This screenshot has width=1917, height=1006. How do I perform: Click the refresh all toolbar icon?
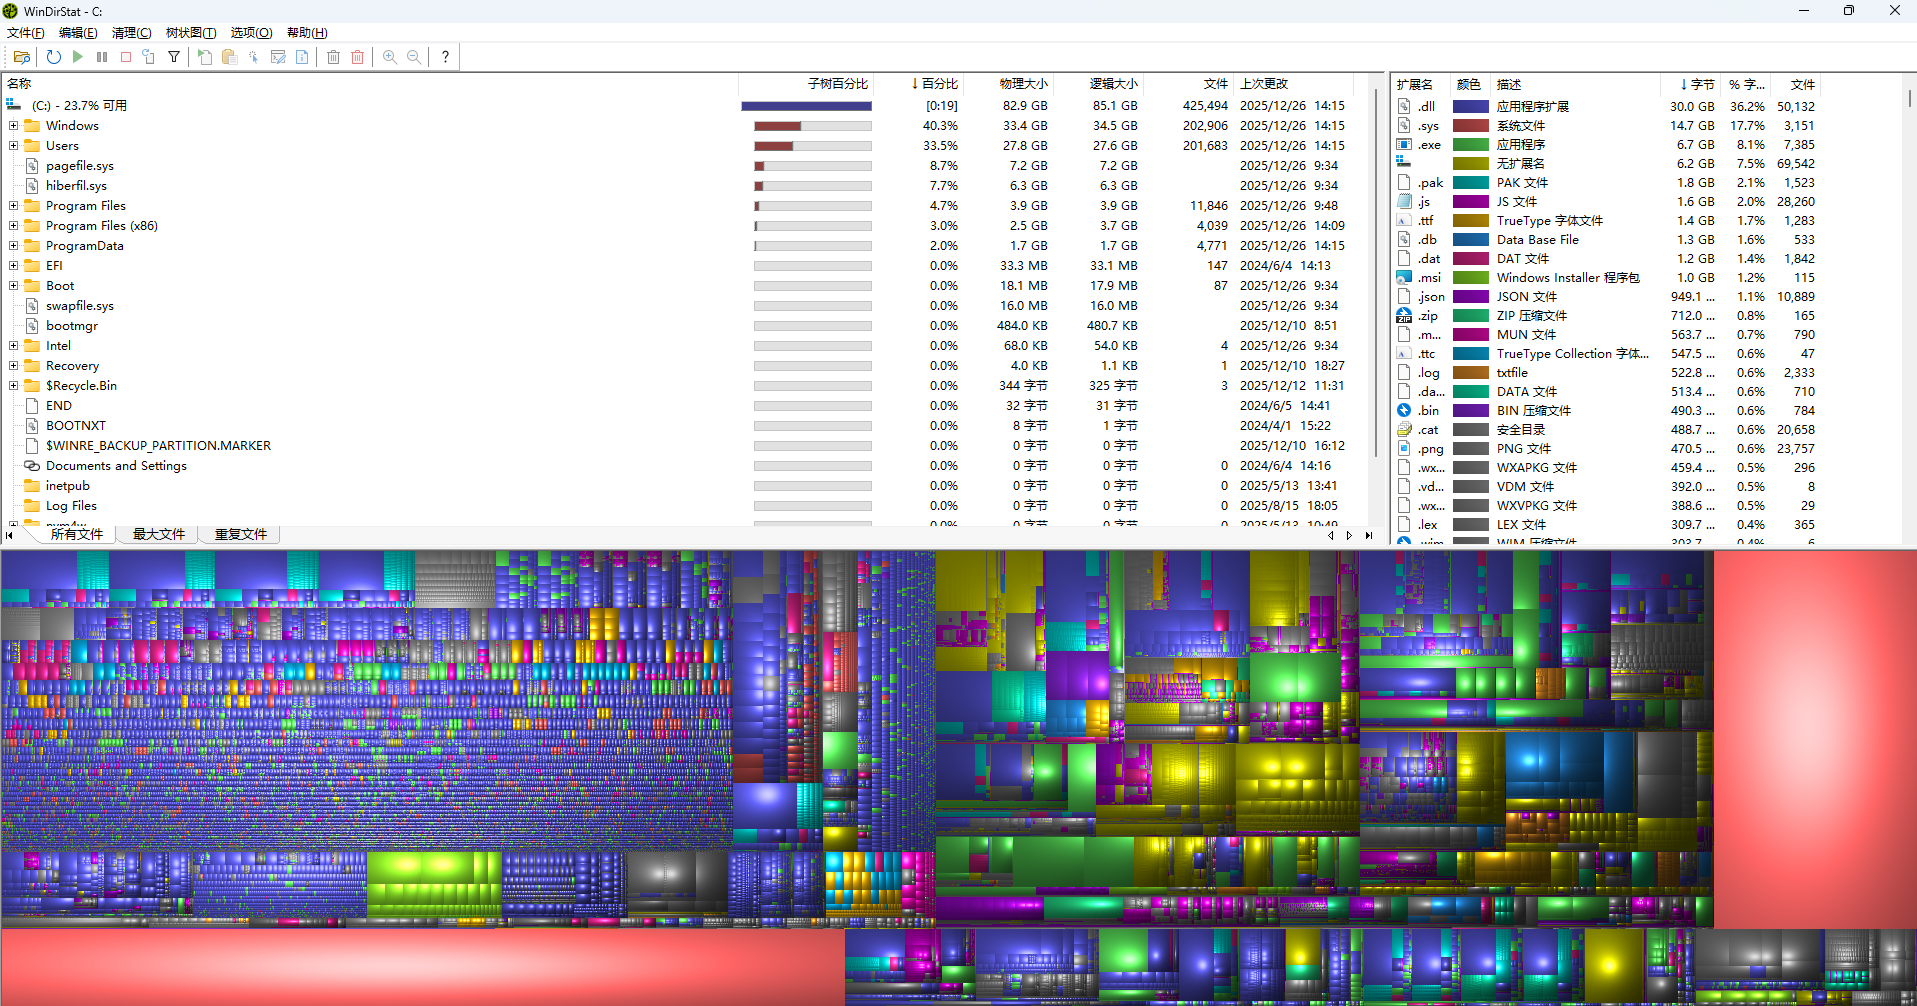tap(54, 57)
